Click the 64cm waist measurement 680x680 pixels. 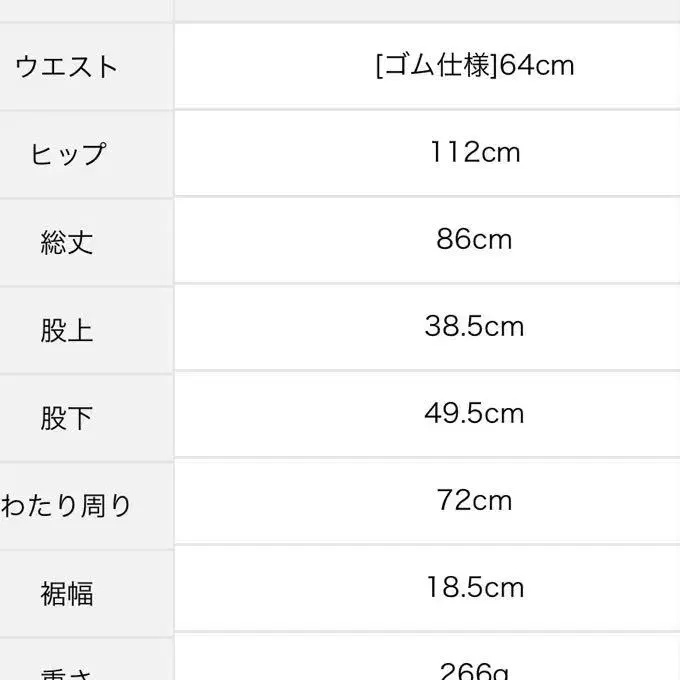tap(537, 66)
